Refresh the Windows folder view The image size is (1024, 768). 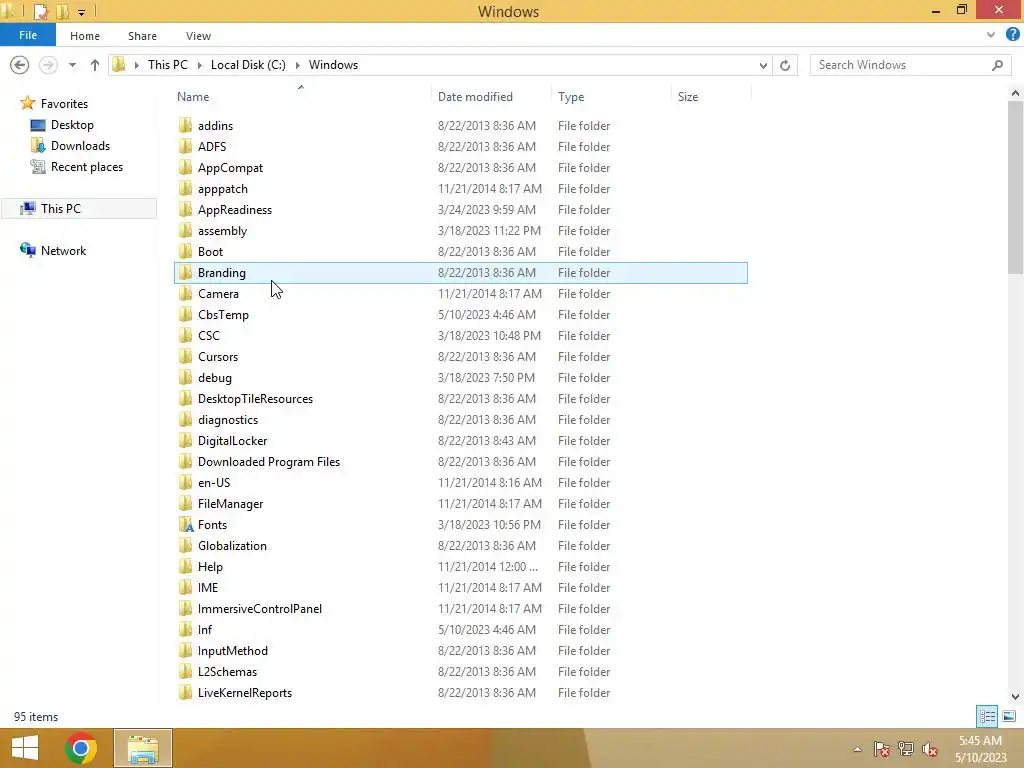tap(785, 65)
